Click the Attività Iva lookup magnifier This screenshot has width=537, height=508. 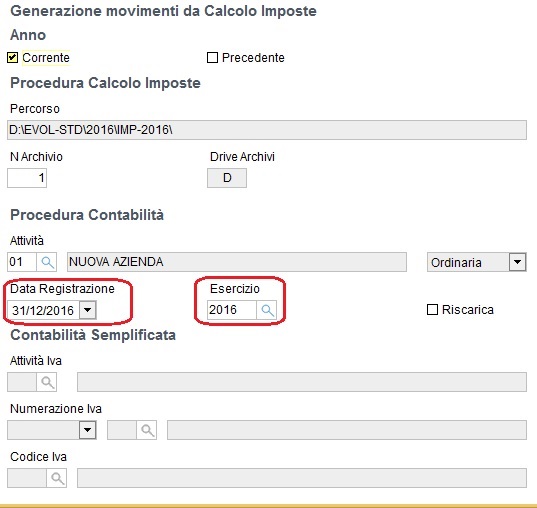(47, 382)
